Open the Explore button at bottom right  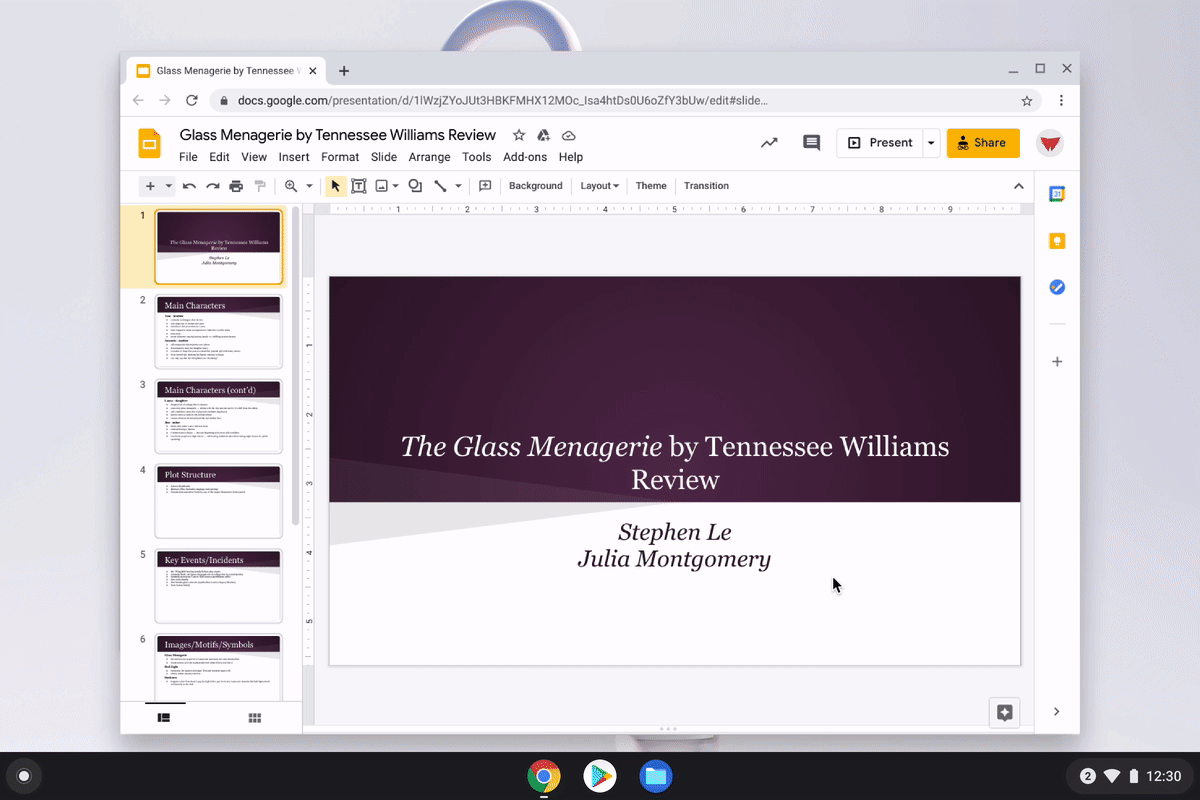(1005, 712)
